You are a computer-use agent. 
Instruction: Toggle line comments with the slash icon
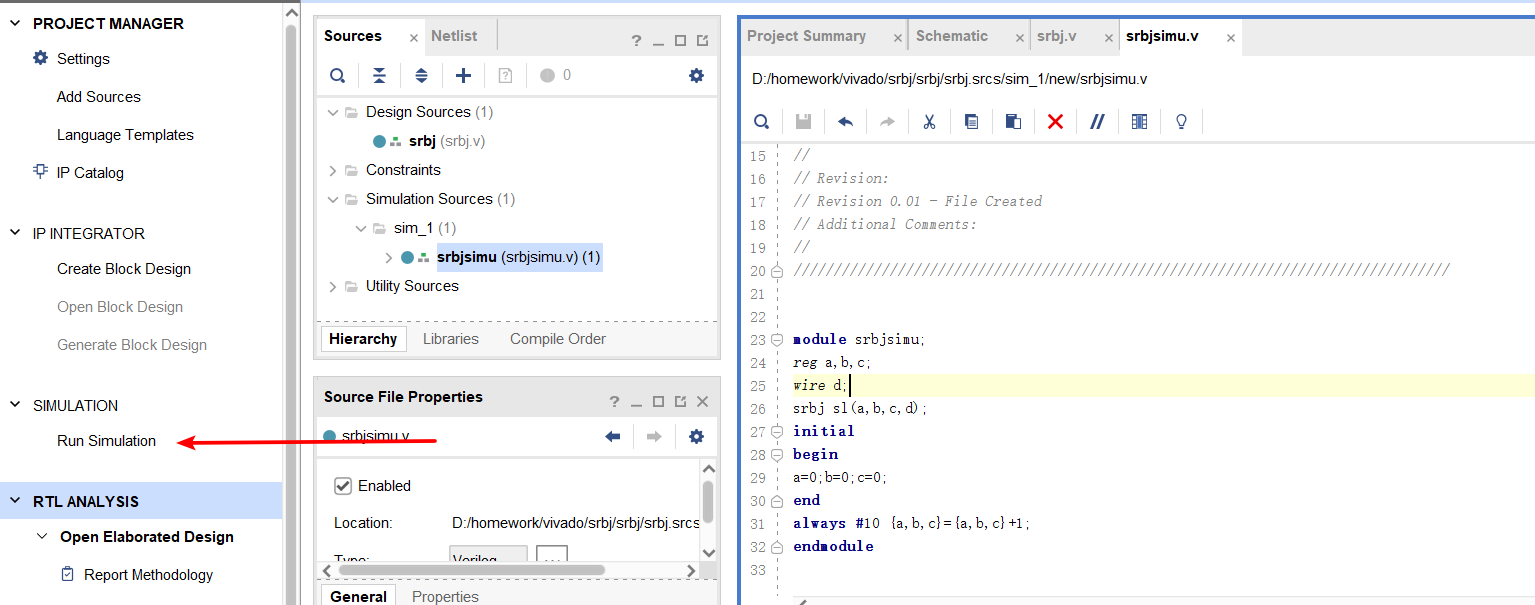click(1097, 121)
